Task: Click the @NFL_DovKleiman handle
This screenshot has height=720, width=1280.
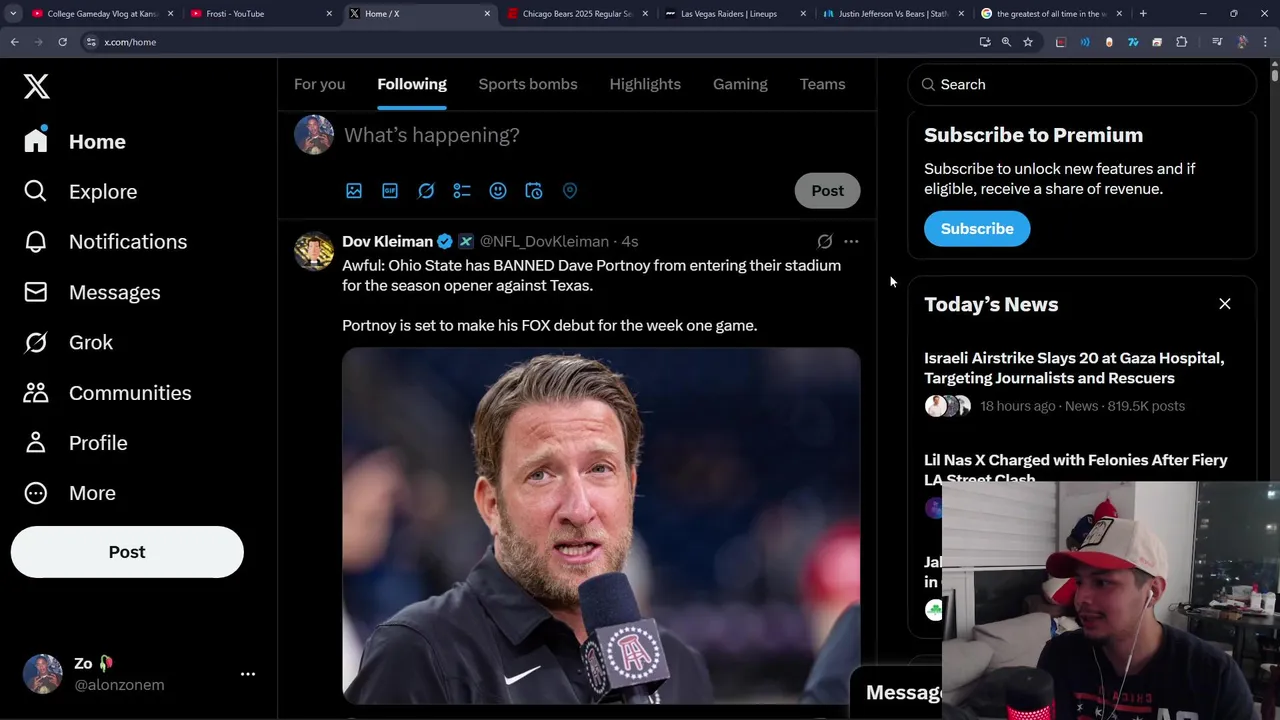Action: tap(544, 241)
